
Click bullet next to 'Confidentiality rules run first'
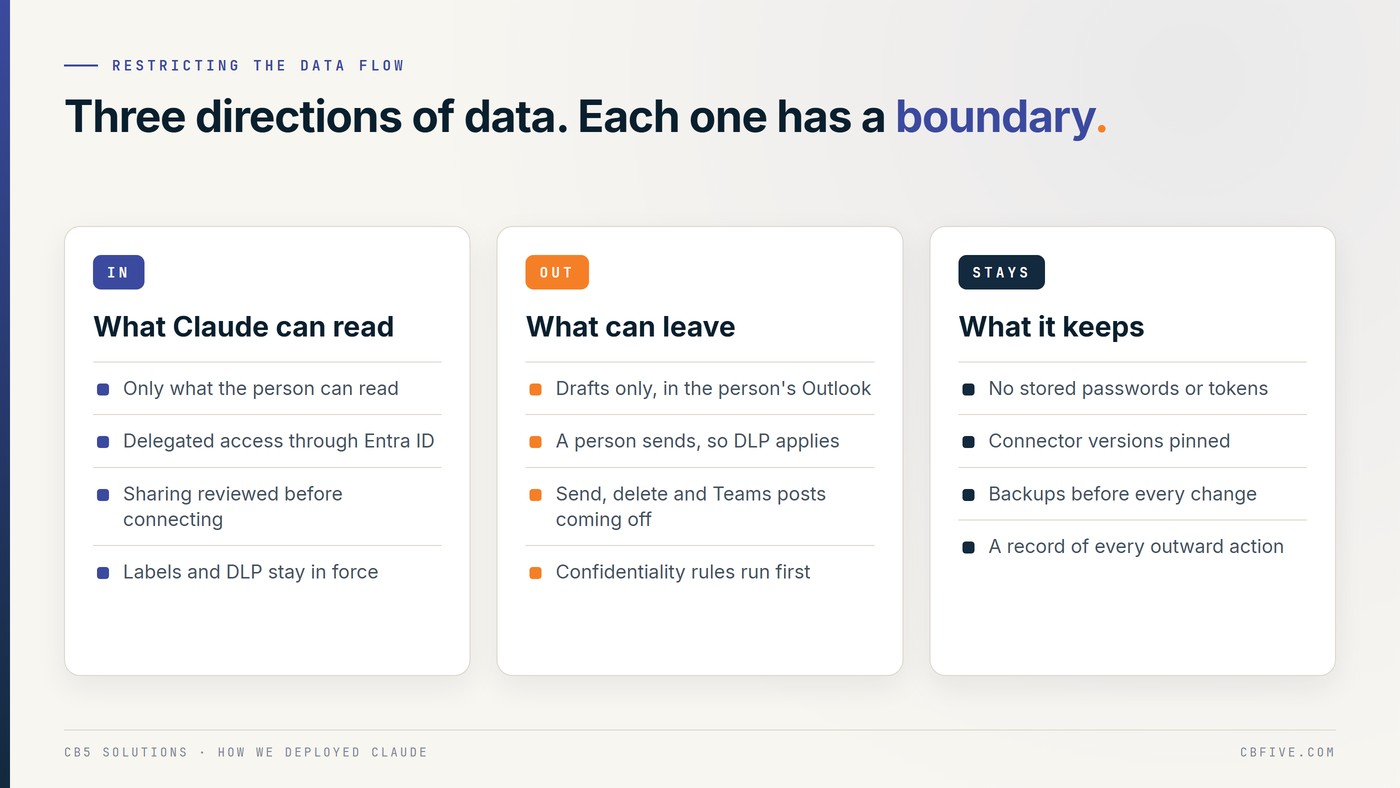coord(536,573)
